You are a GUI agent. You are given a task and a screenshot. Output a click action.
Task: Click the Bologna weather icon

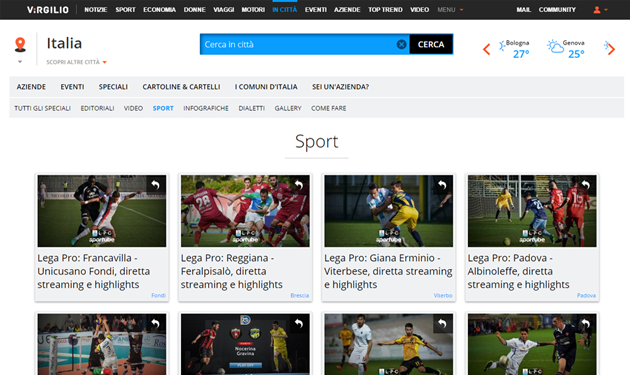(x=502, y=46)
